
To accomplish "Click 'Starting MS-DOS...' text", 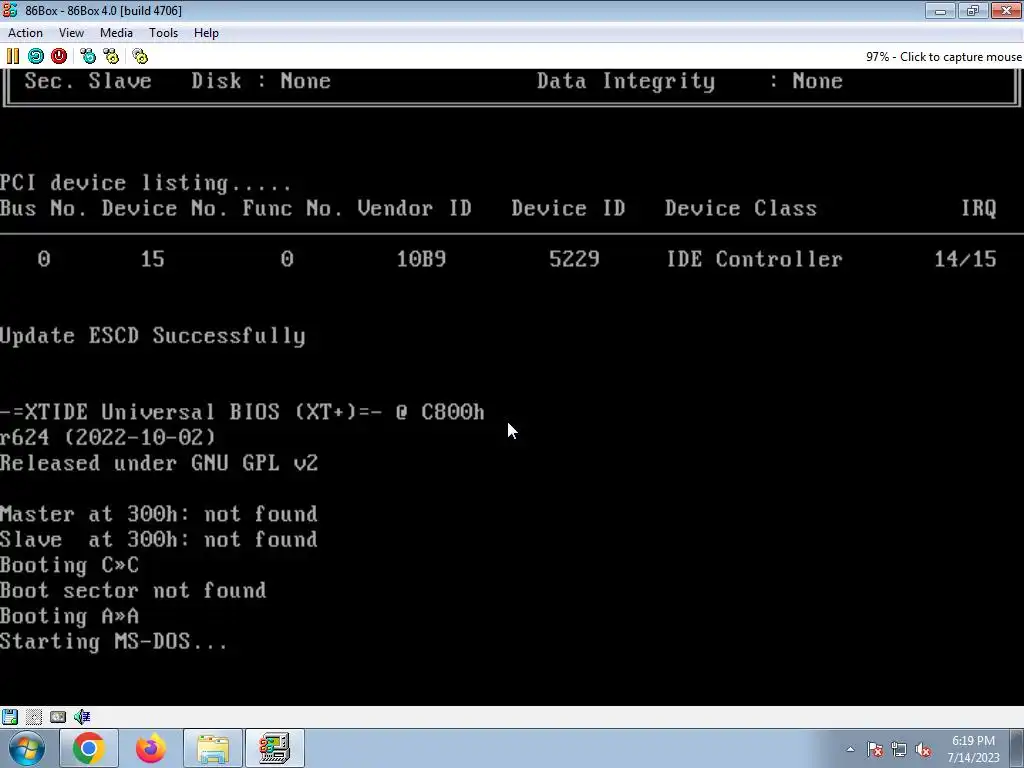I will coord(114,642).
